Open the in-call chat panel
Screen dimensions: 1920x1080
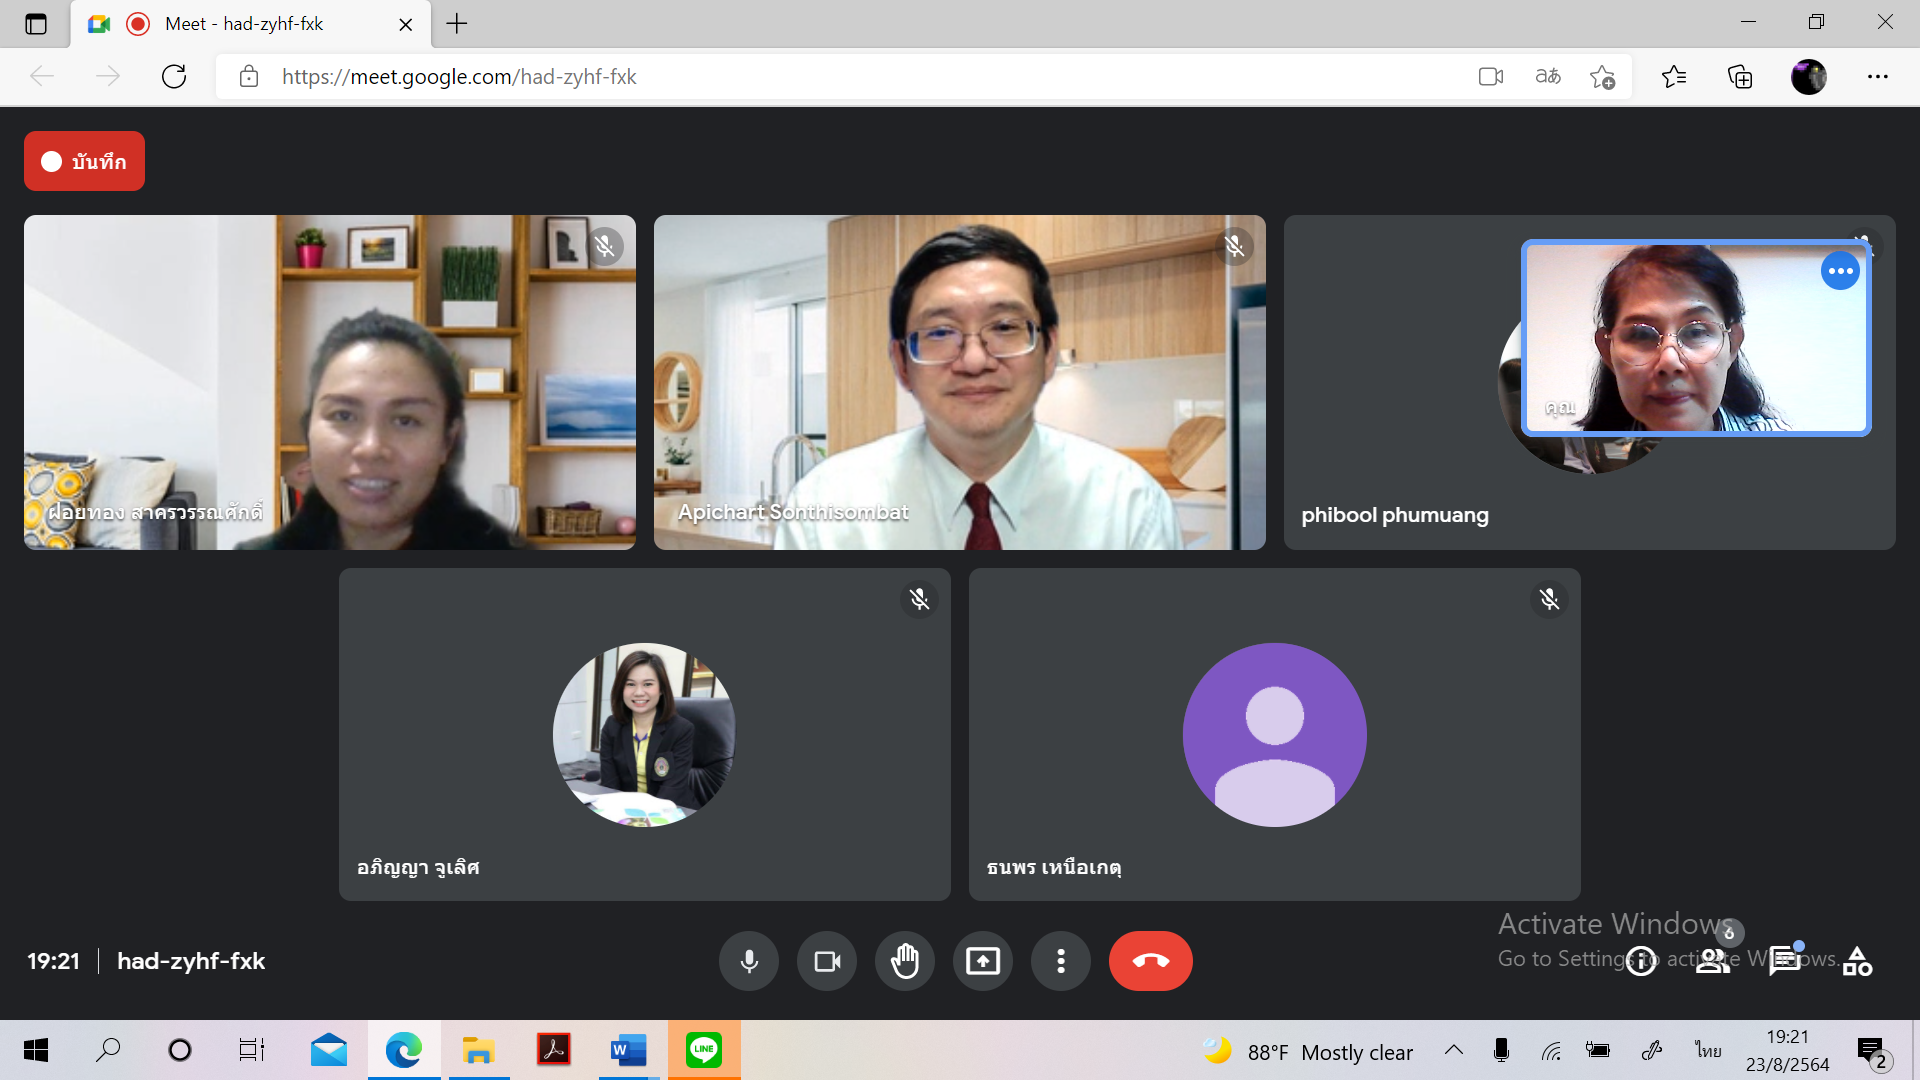click(1785, 961)
